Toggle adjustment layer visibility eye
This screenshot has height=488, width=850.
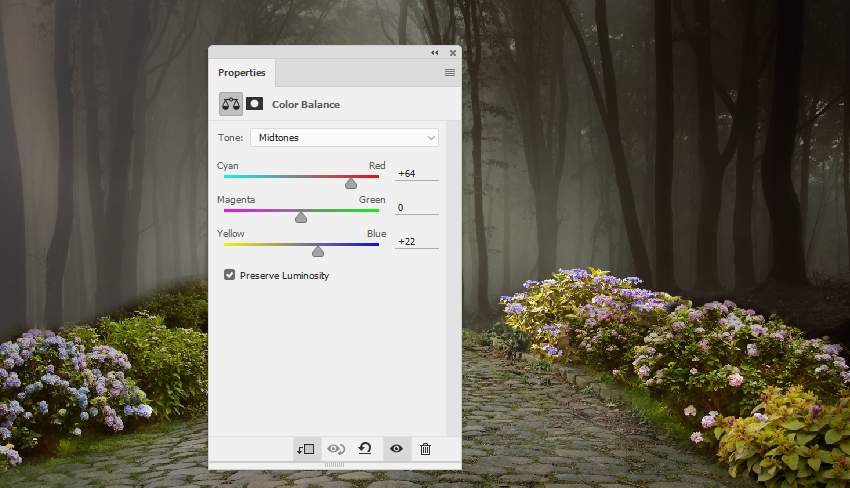click(396, 449)
